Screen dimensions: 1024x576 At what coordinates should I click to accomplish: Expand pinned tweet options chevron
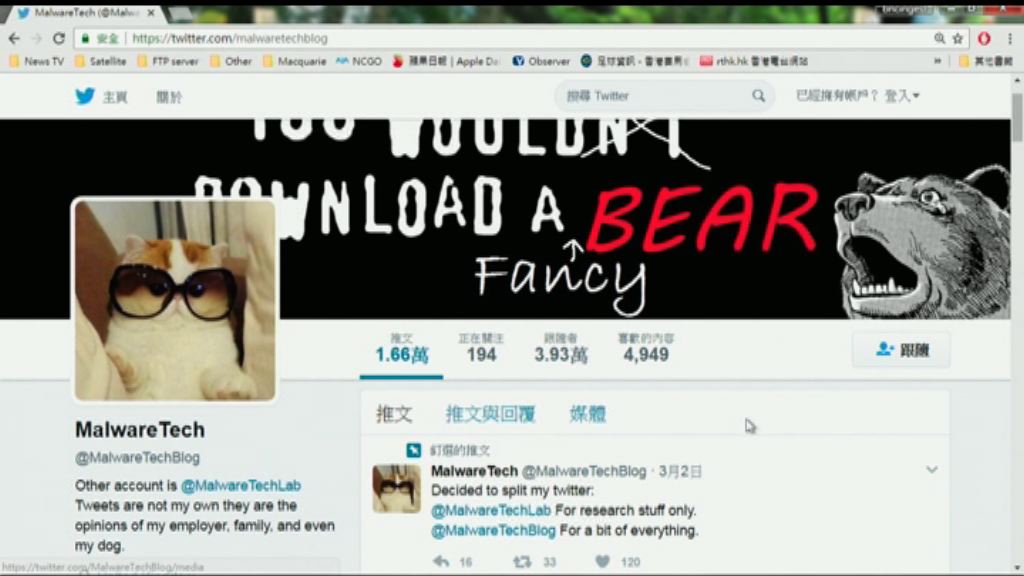[x=931, y=470]
